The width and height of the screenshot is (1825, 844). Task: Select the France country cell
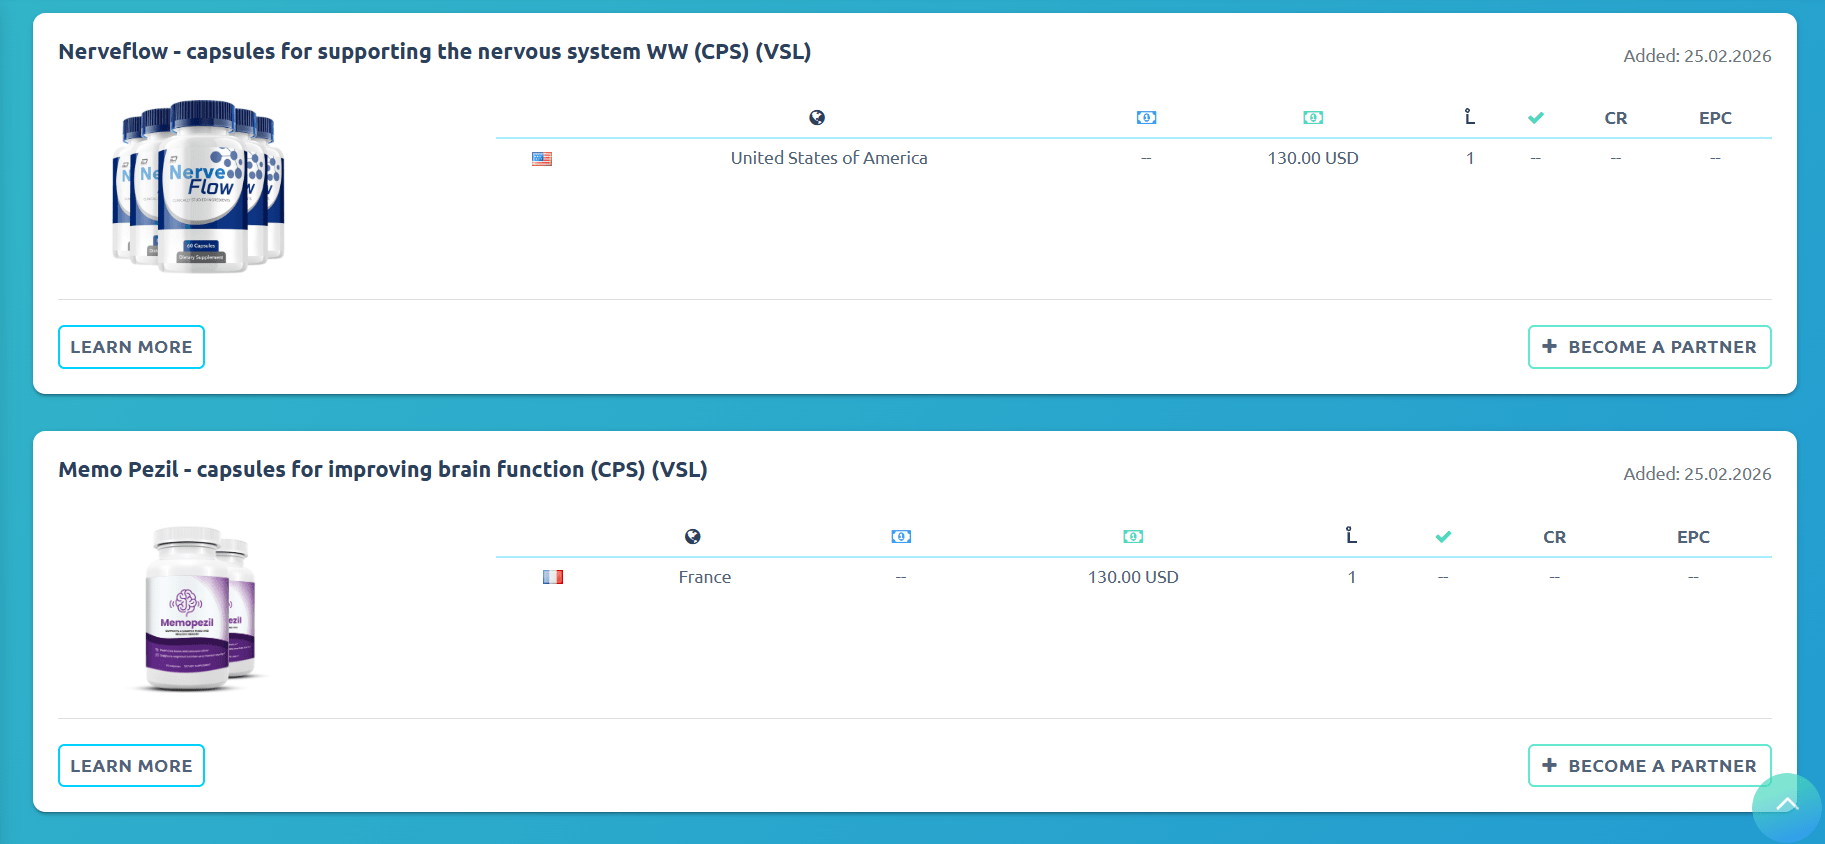pos(705,577)
